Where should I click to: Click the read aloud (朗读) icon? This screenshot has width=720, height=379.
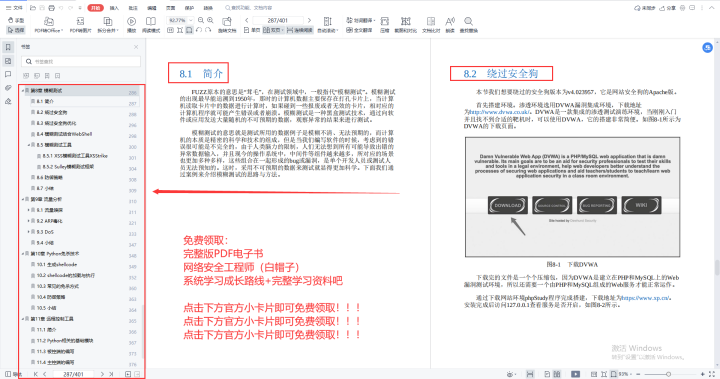pos(450,25)
